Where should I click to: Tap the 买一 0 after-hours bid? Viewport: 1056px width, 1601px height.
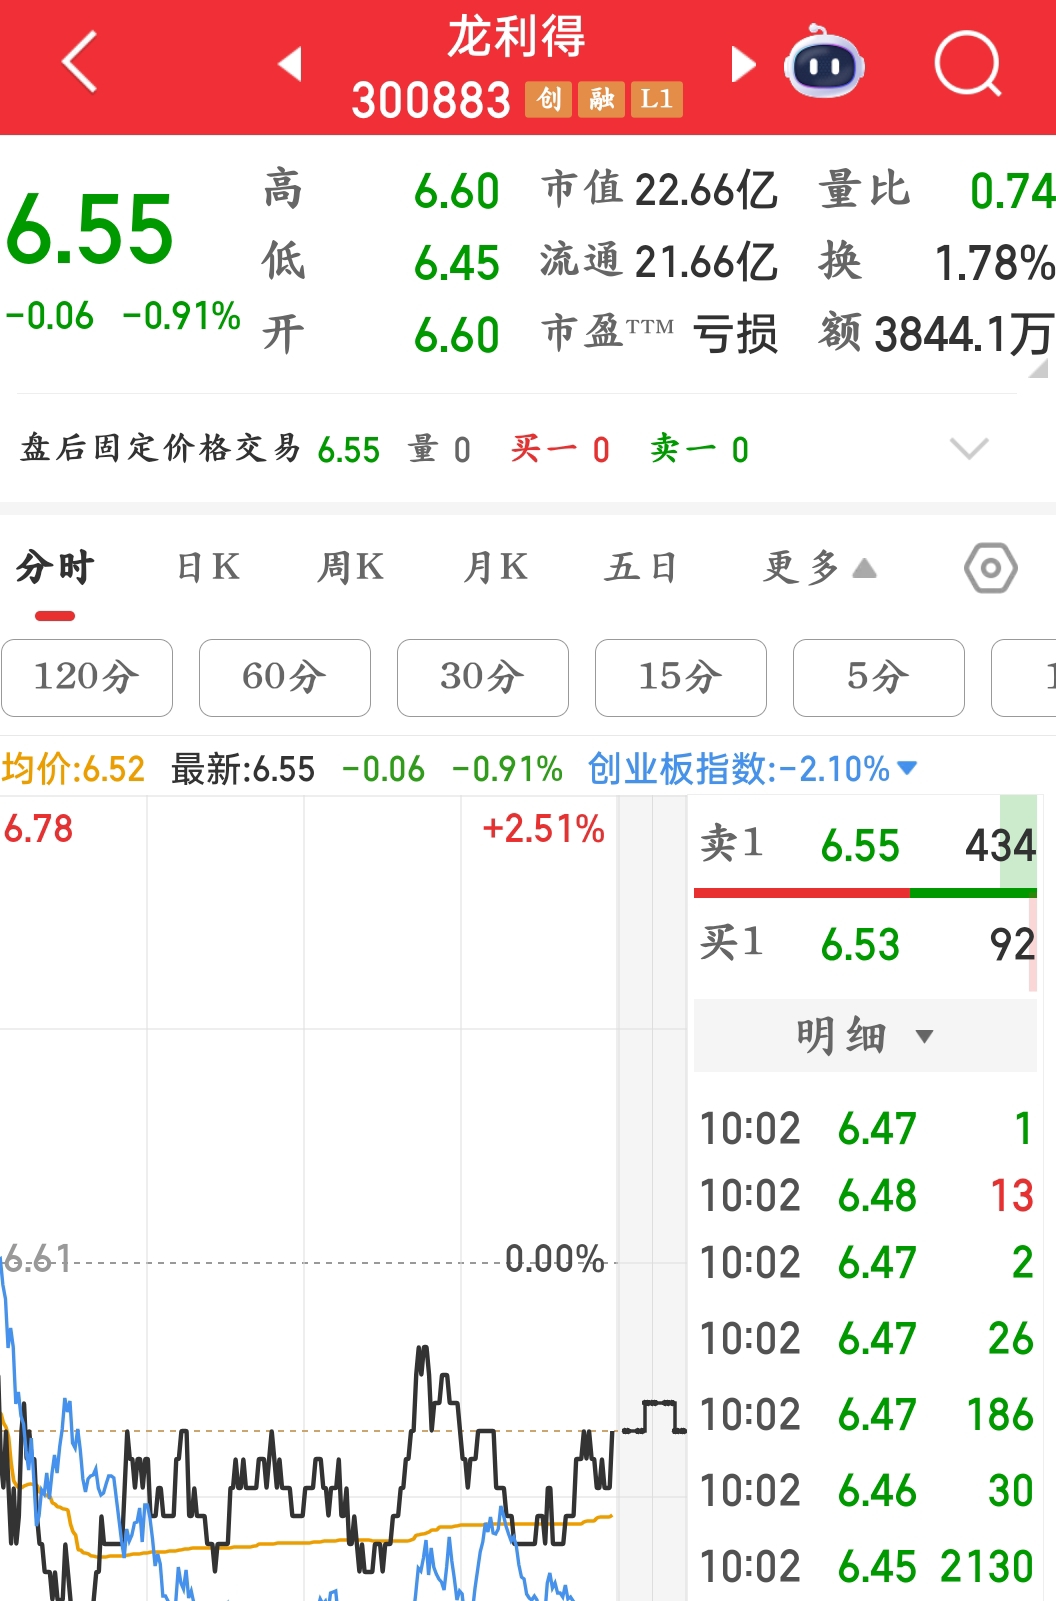[x=560, y=449]
